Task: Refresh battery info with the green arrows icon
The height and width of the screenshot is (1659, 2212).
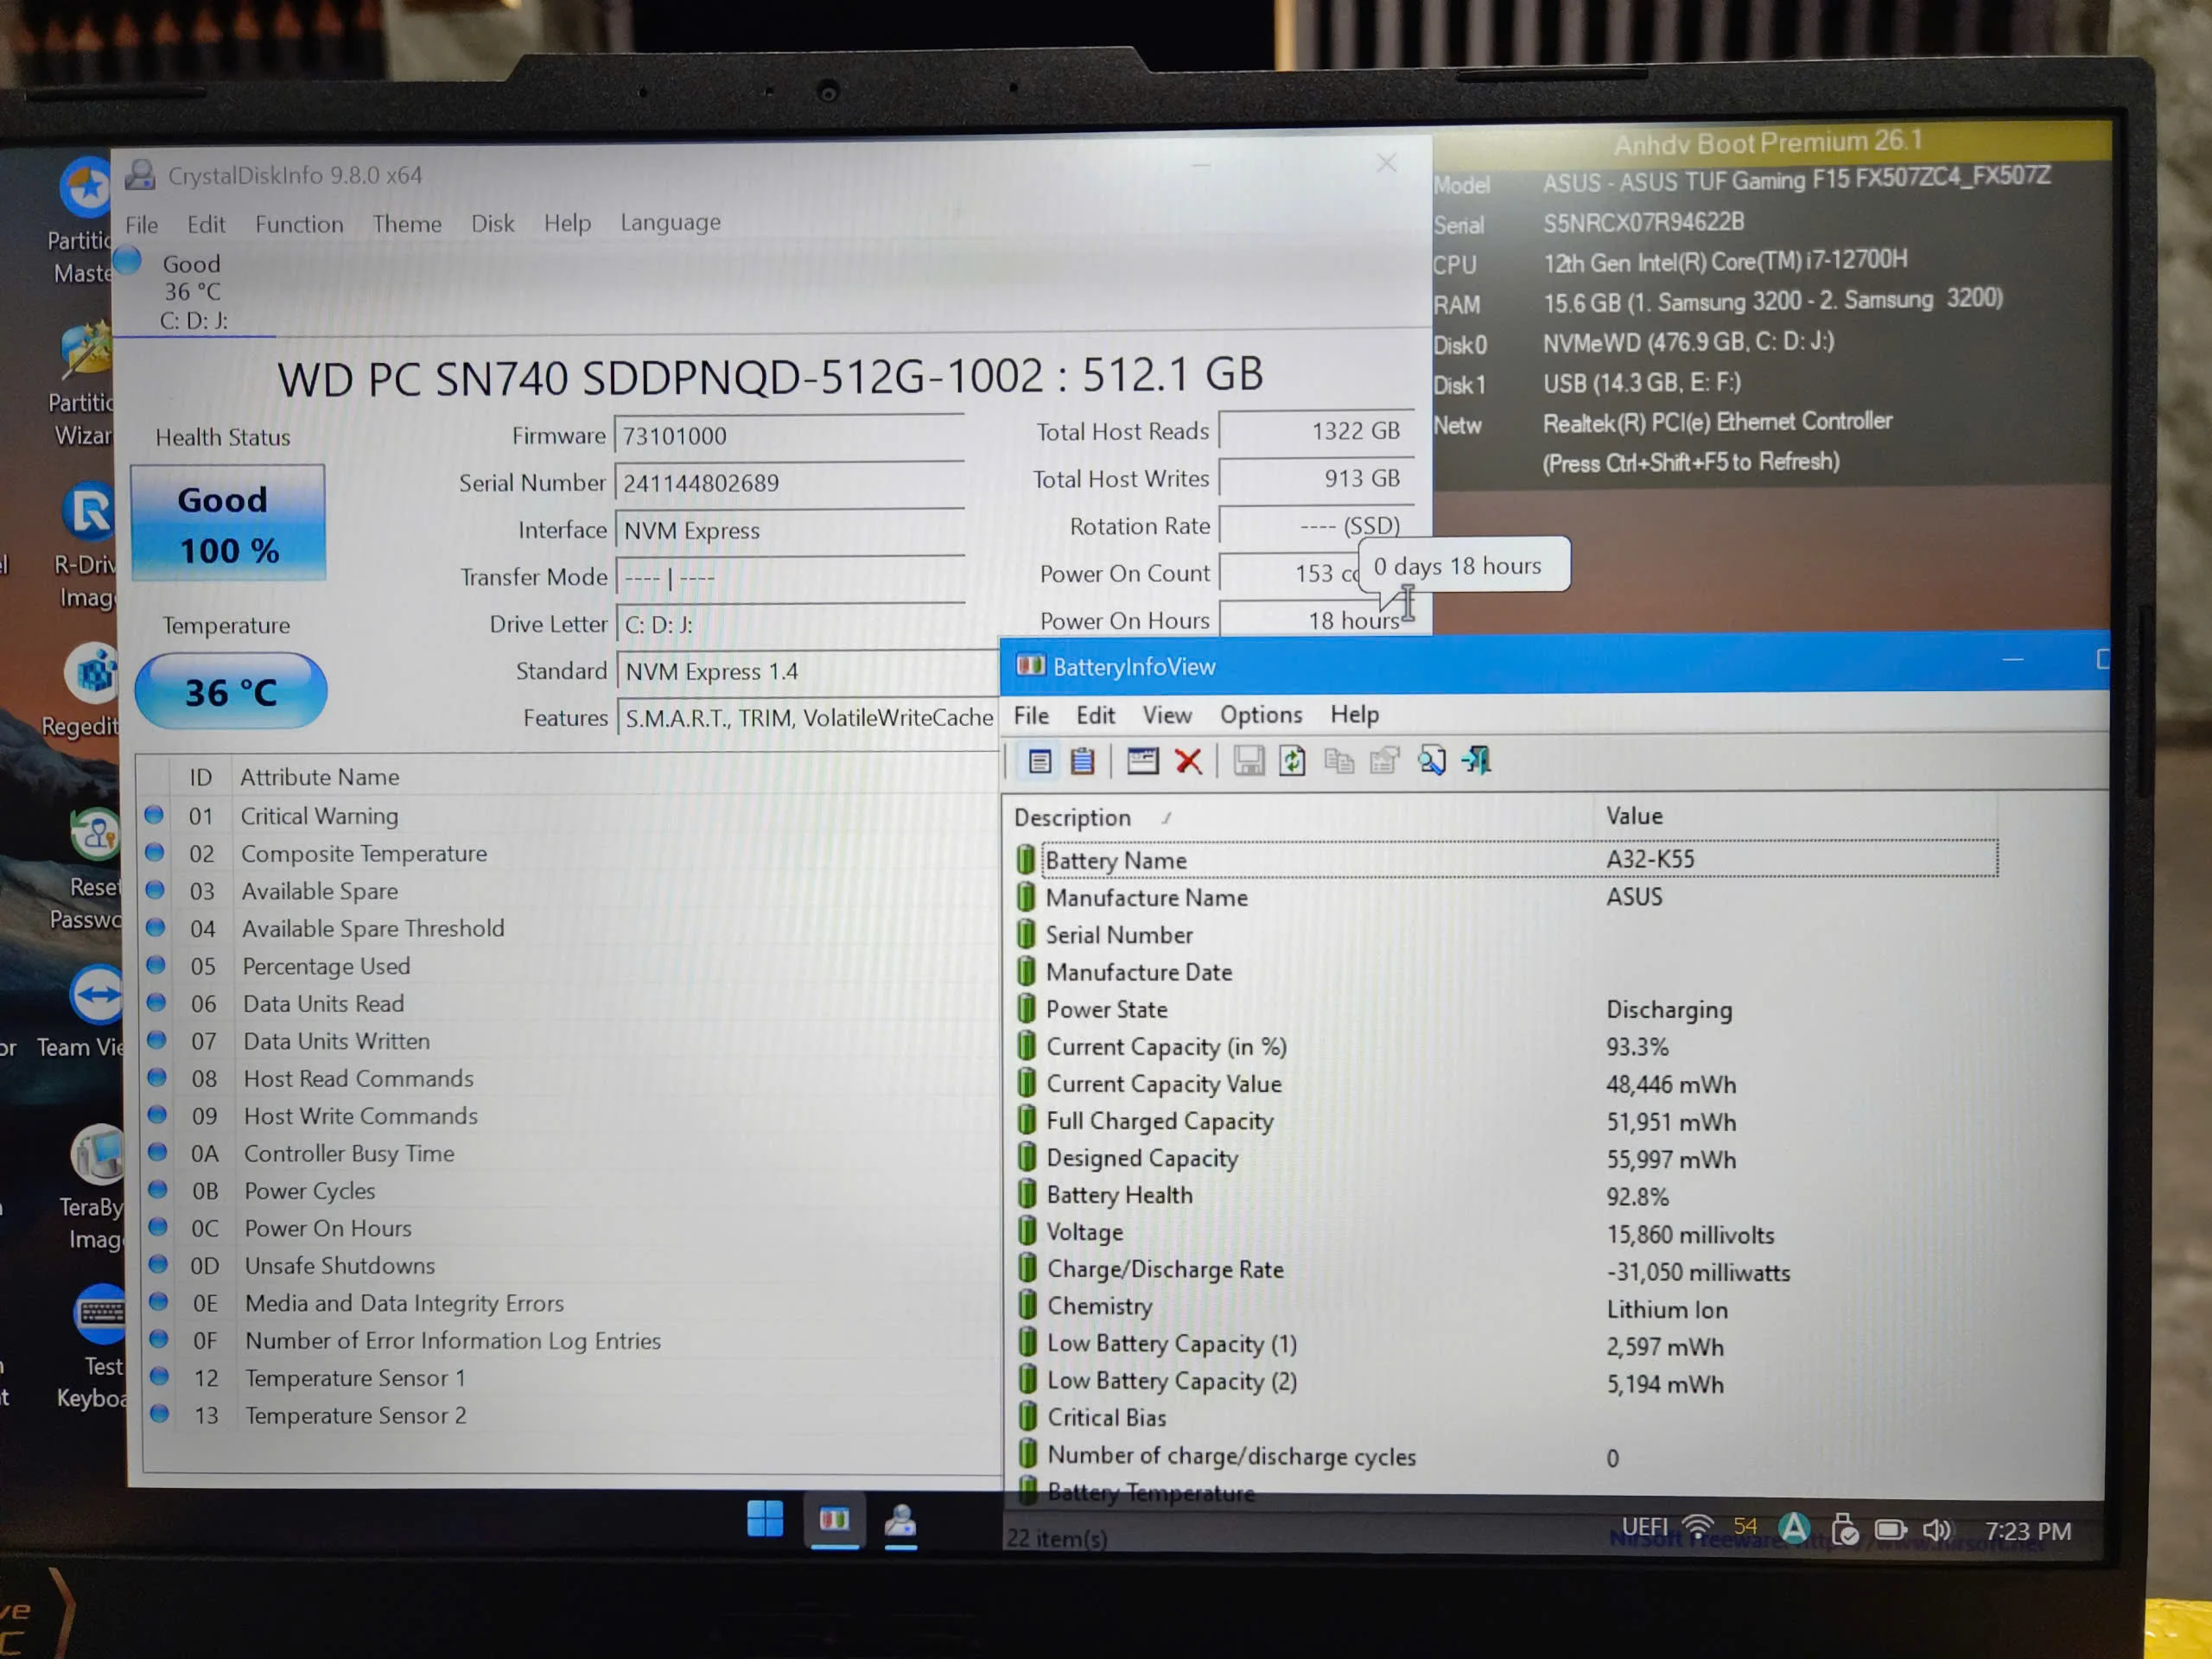Action: pyautogui.click(x=1292, y=762)
